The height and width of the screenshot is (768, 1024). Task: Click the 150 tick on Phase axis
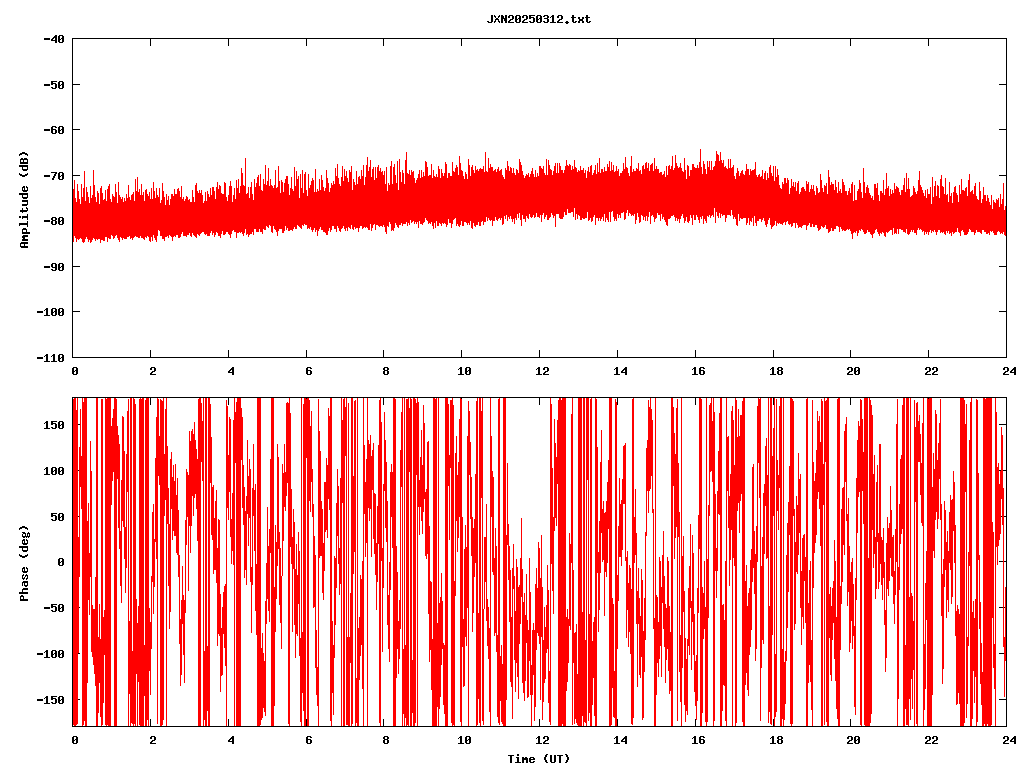(54, 425)
